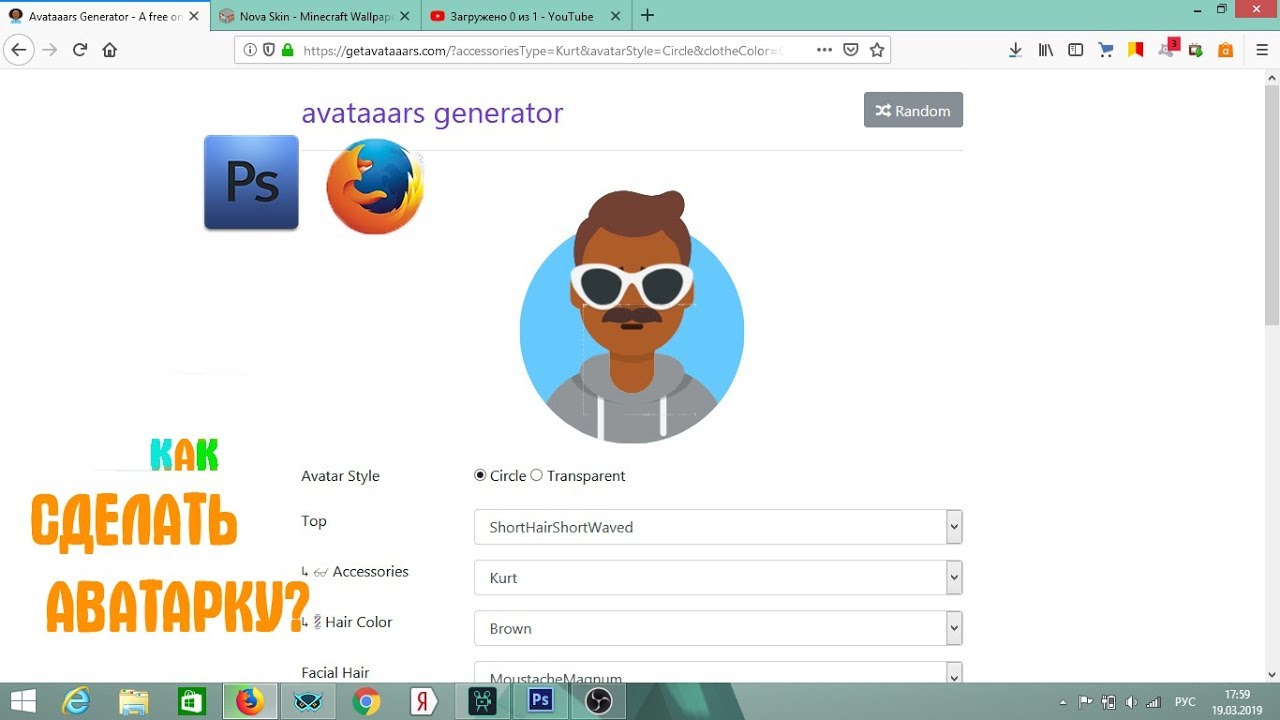1280x720 pixels.
Task: Open page actions three-dot menu
Action: tap(824, 50)
